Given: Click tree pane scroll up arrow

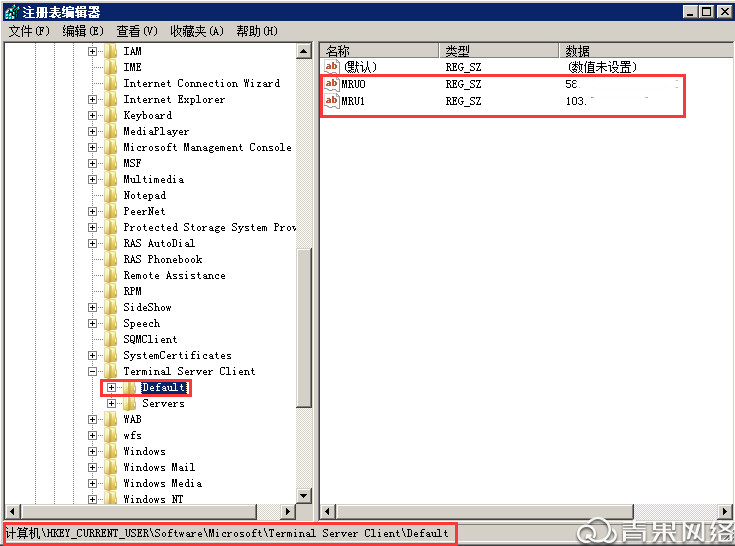Looking at the screenshot, I should click(304, 51).
